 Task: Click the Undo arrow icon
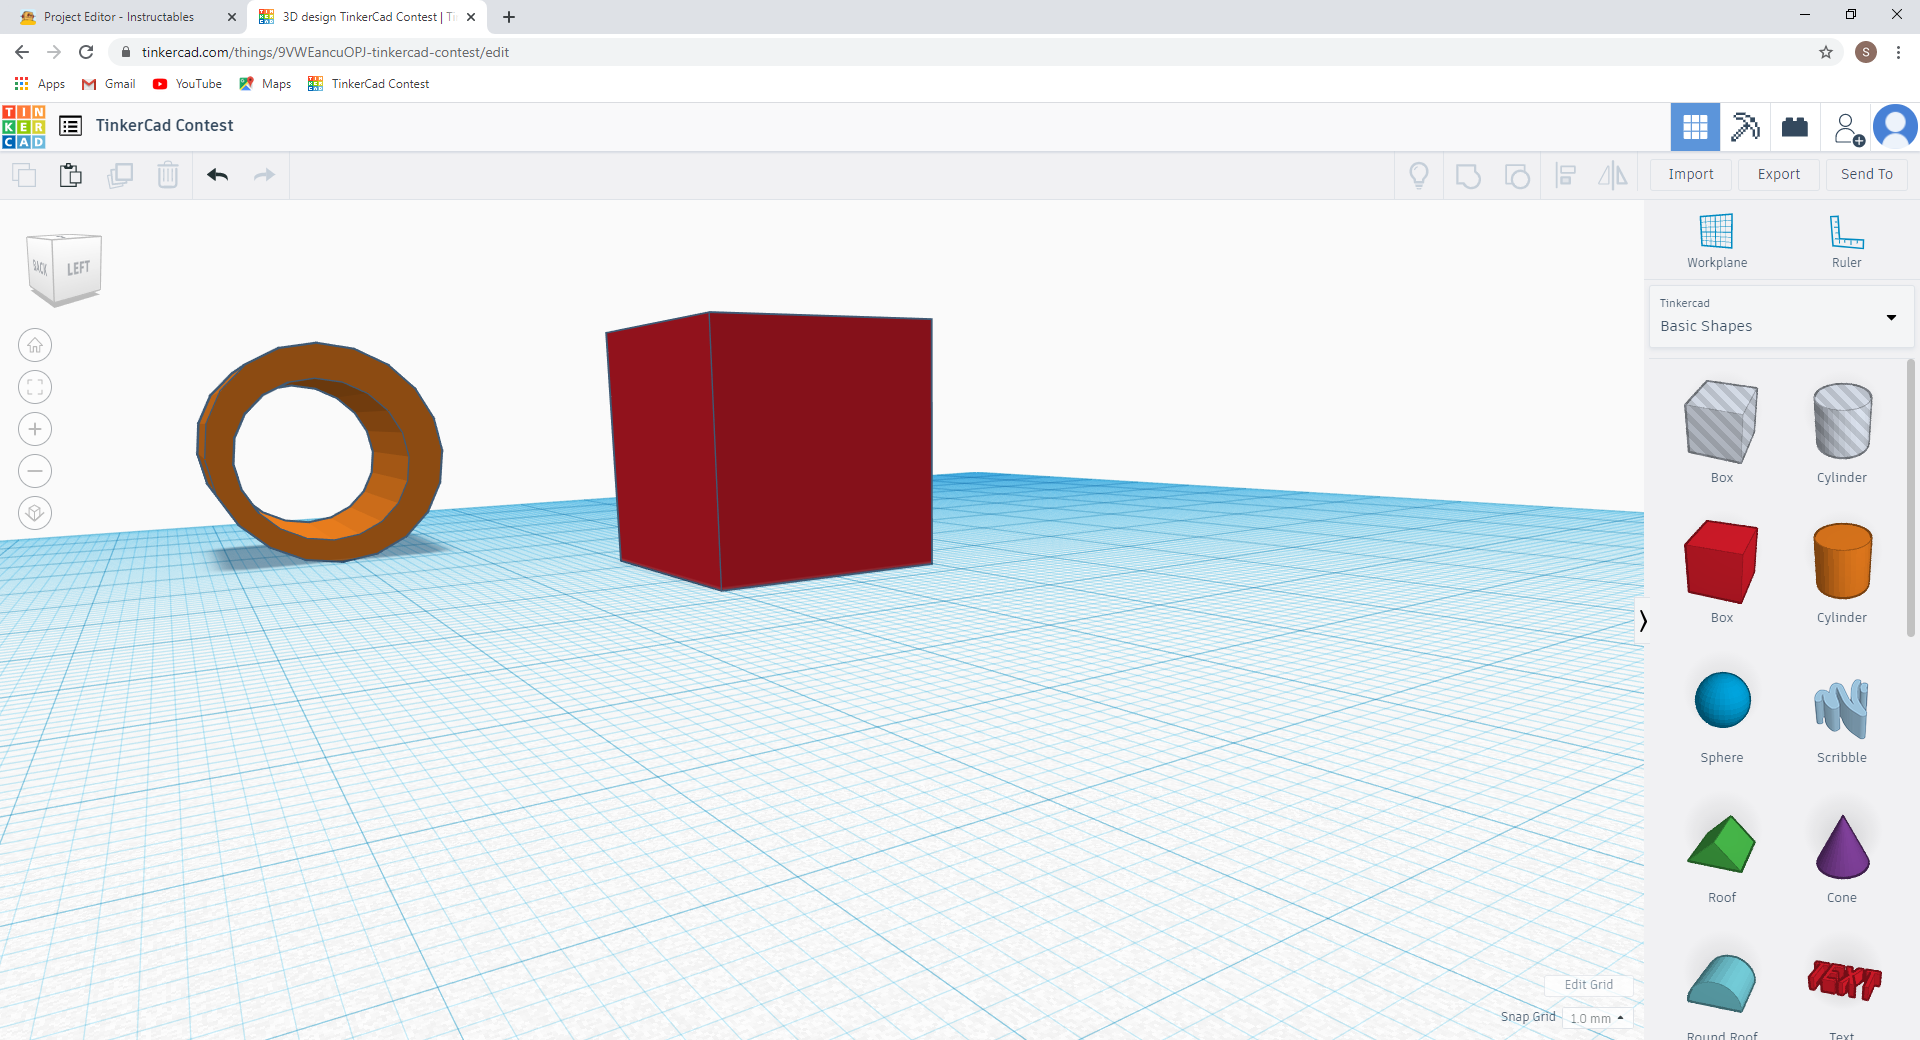pyautogui.click(x=216, y=174)
